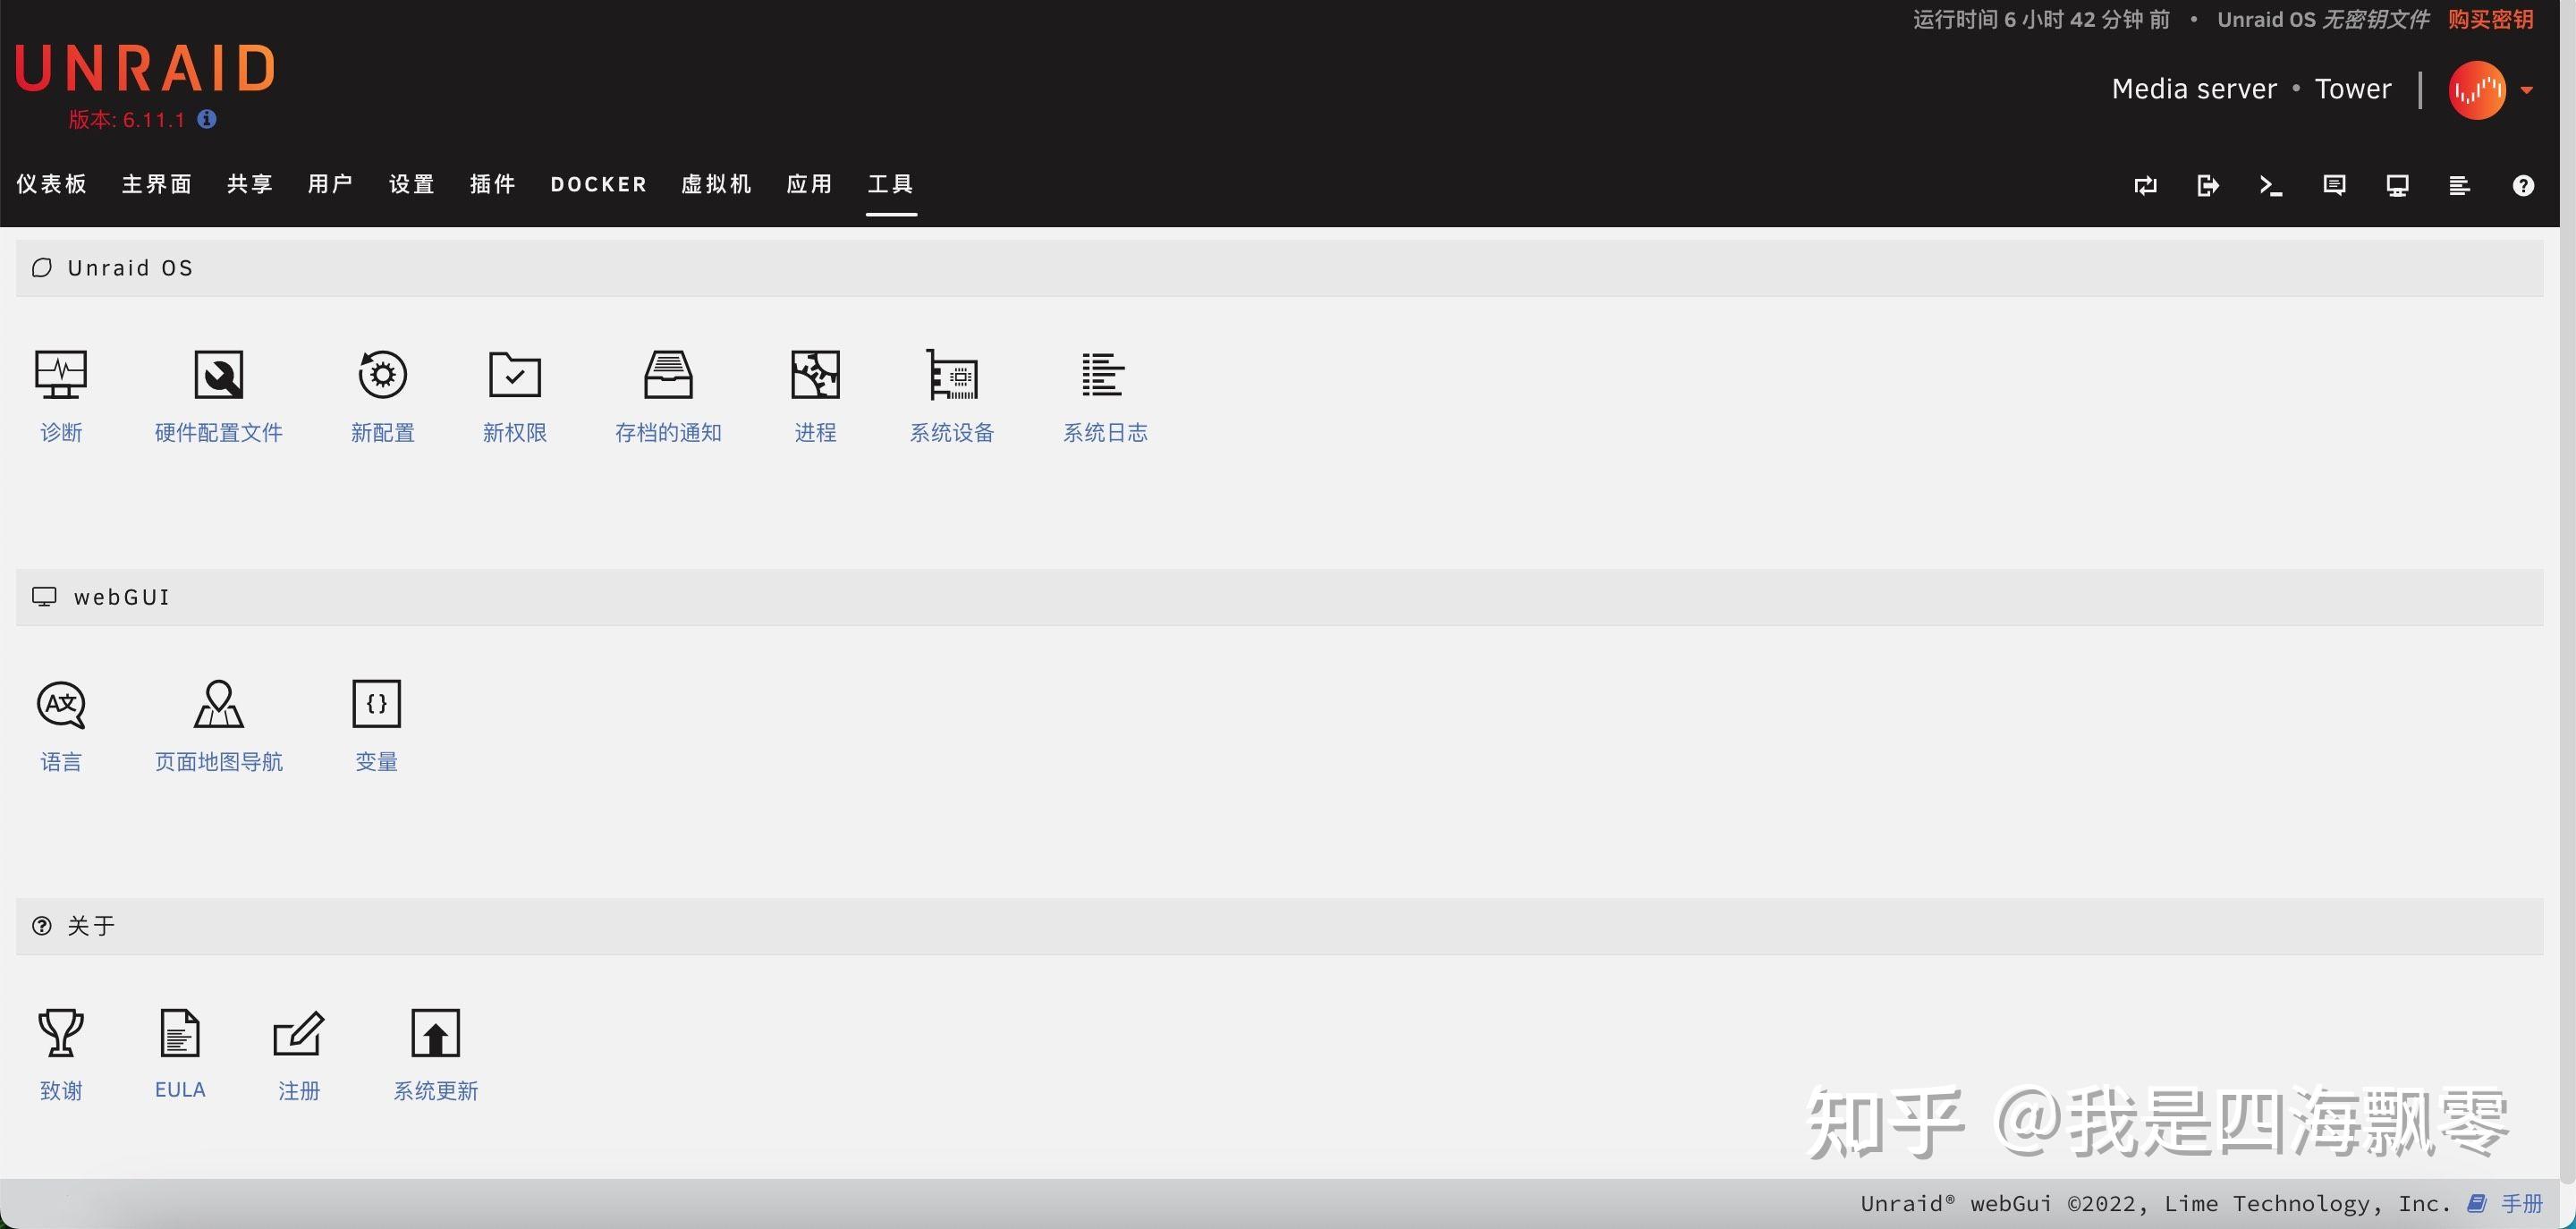Open 系统设备 (System Devices)
Image resolution: width=2576 pixels, height=1229 pixels.
coord(951,395)
